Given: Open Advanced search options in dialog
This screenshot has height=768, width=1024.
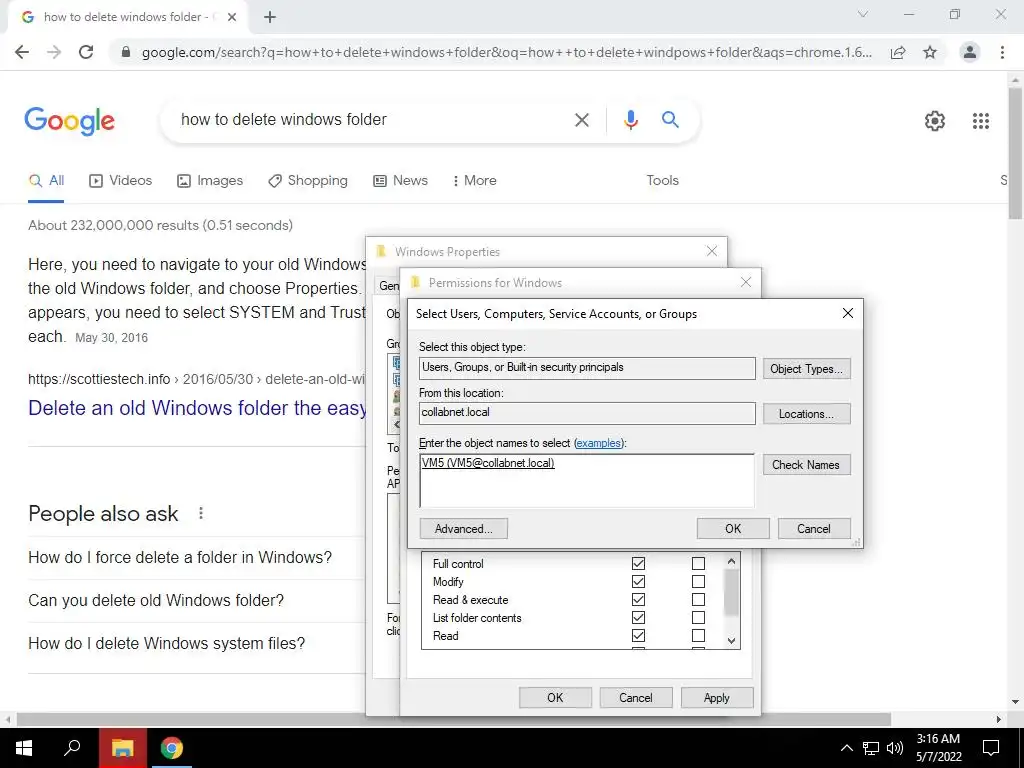Looking at the screenshot, I should pyautogui.click(x=463, y=528).
